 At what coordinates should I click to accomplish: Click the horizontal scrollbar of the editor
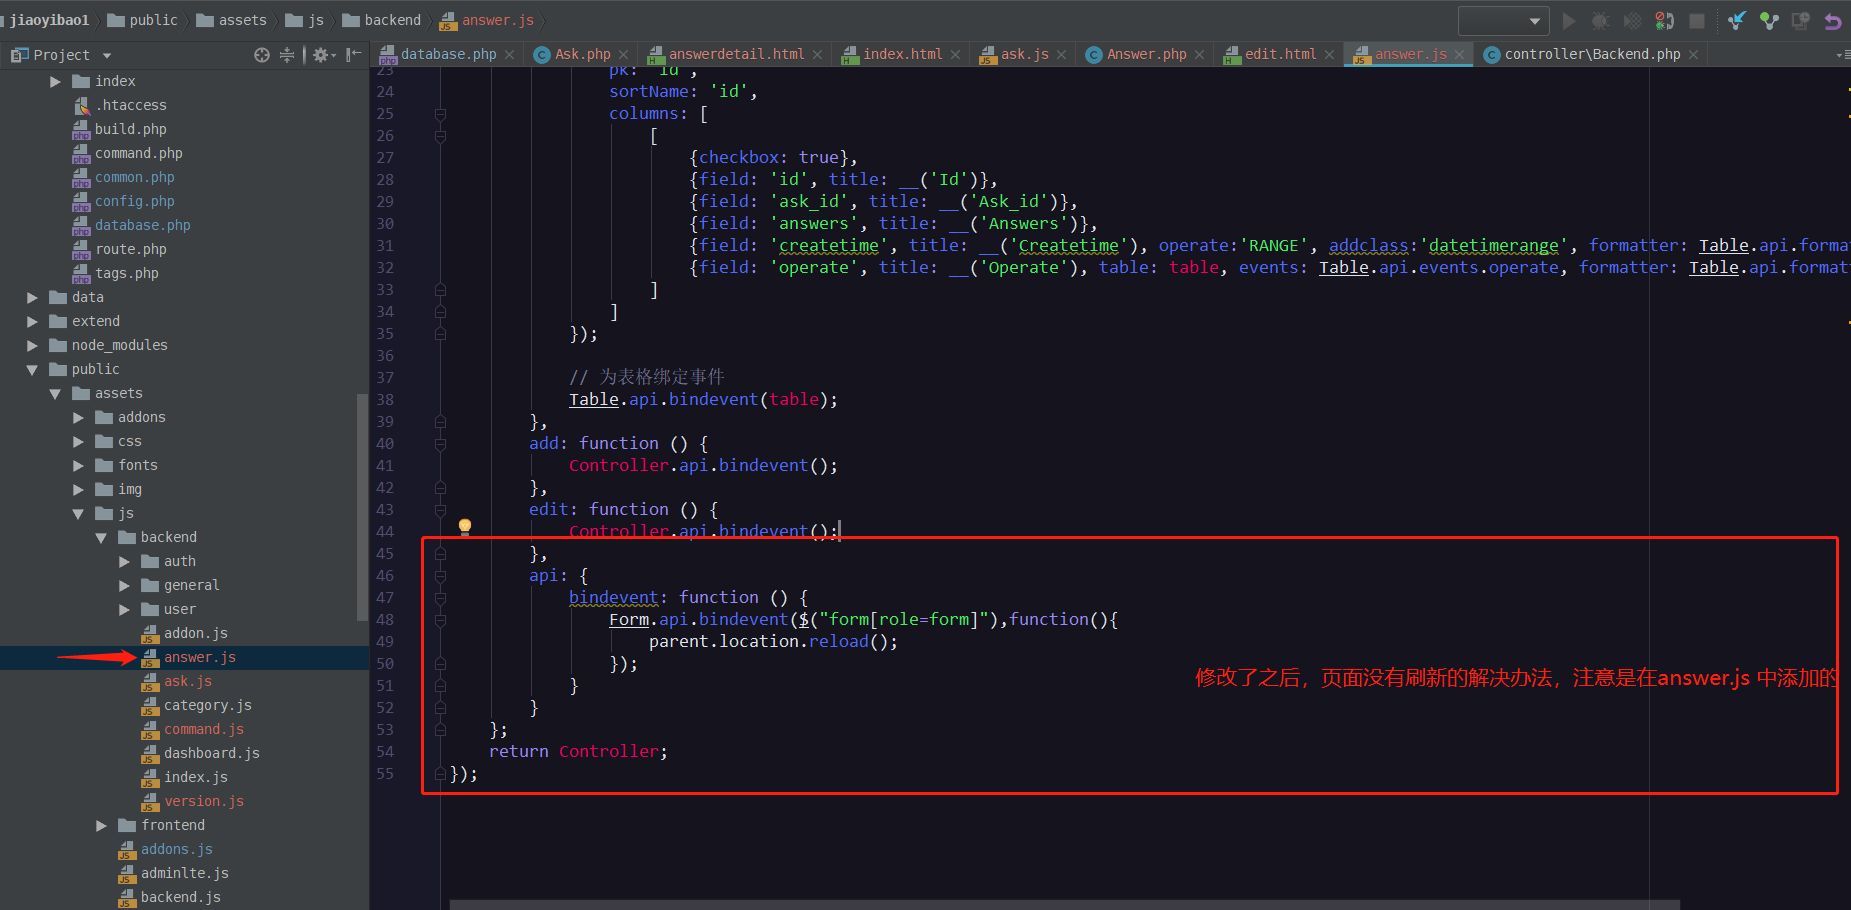[x=1065, y=904]
